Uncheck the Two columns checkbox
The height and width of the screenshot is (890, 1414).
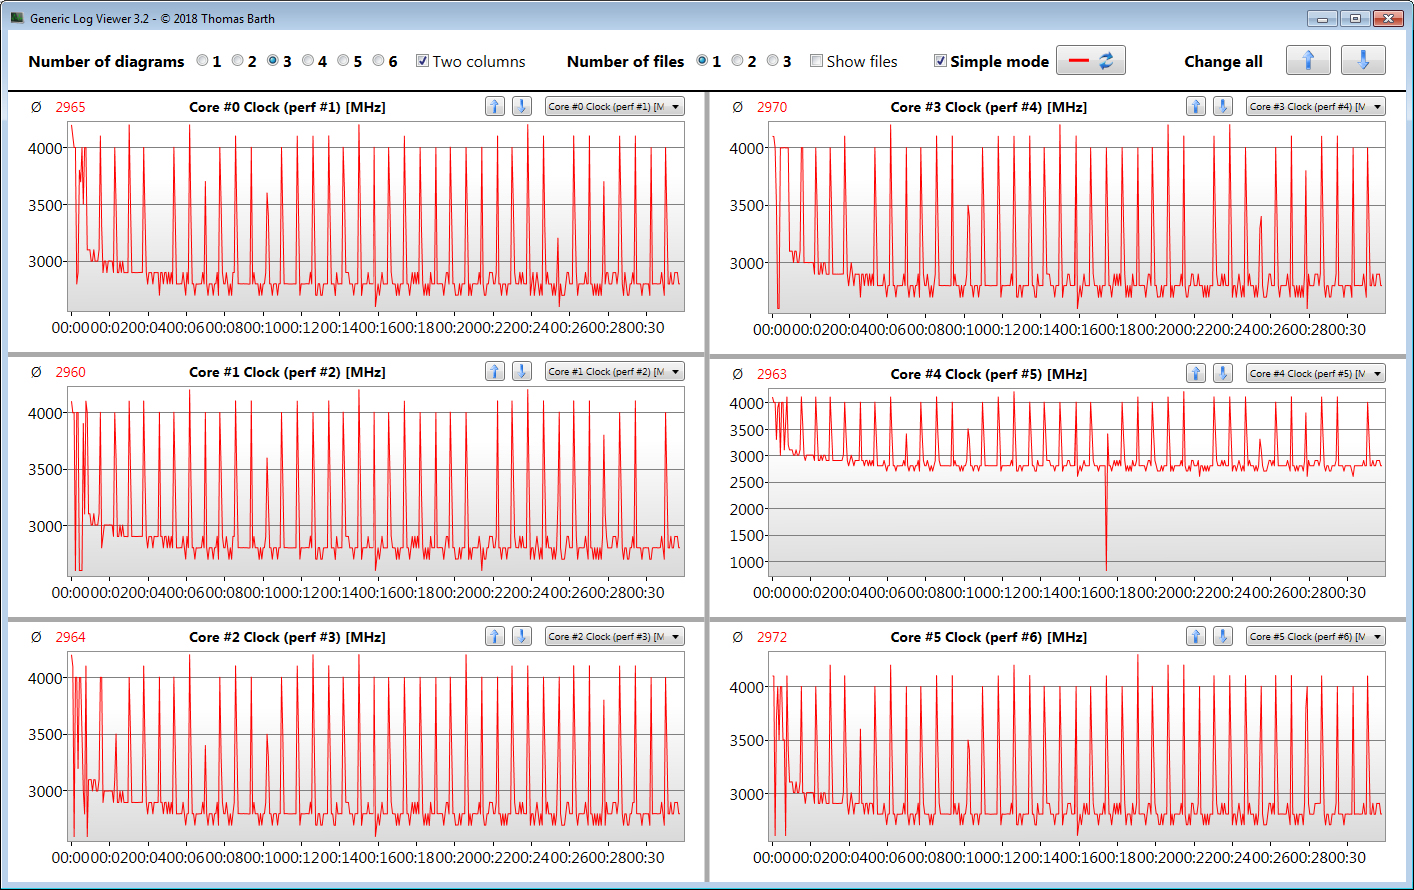click(x=423, y=61)
